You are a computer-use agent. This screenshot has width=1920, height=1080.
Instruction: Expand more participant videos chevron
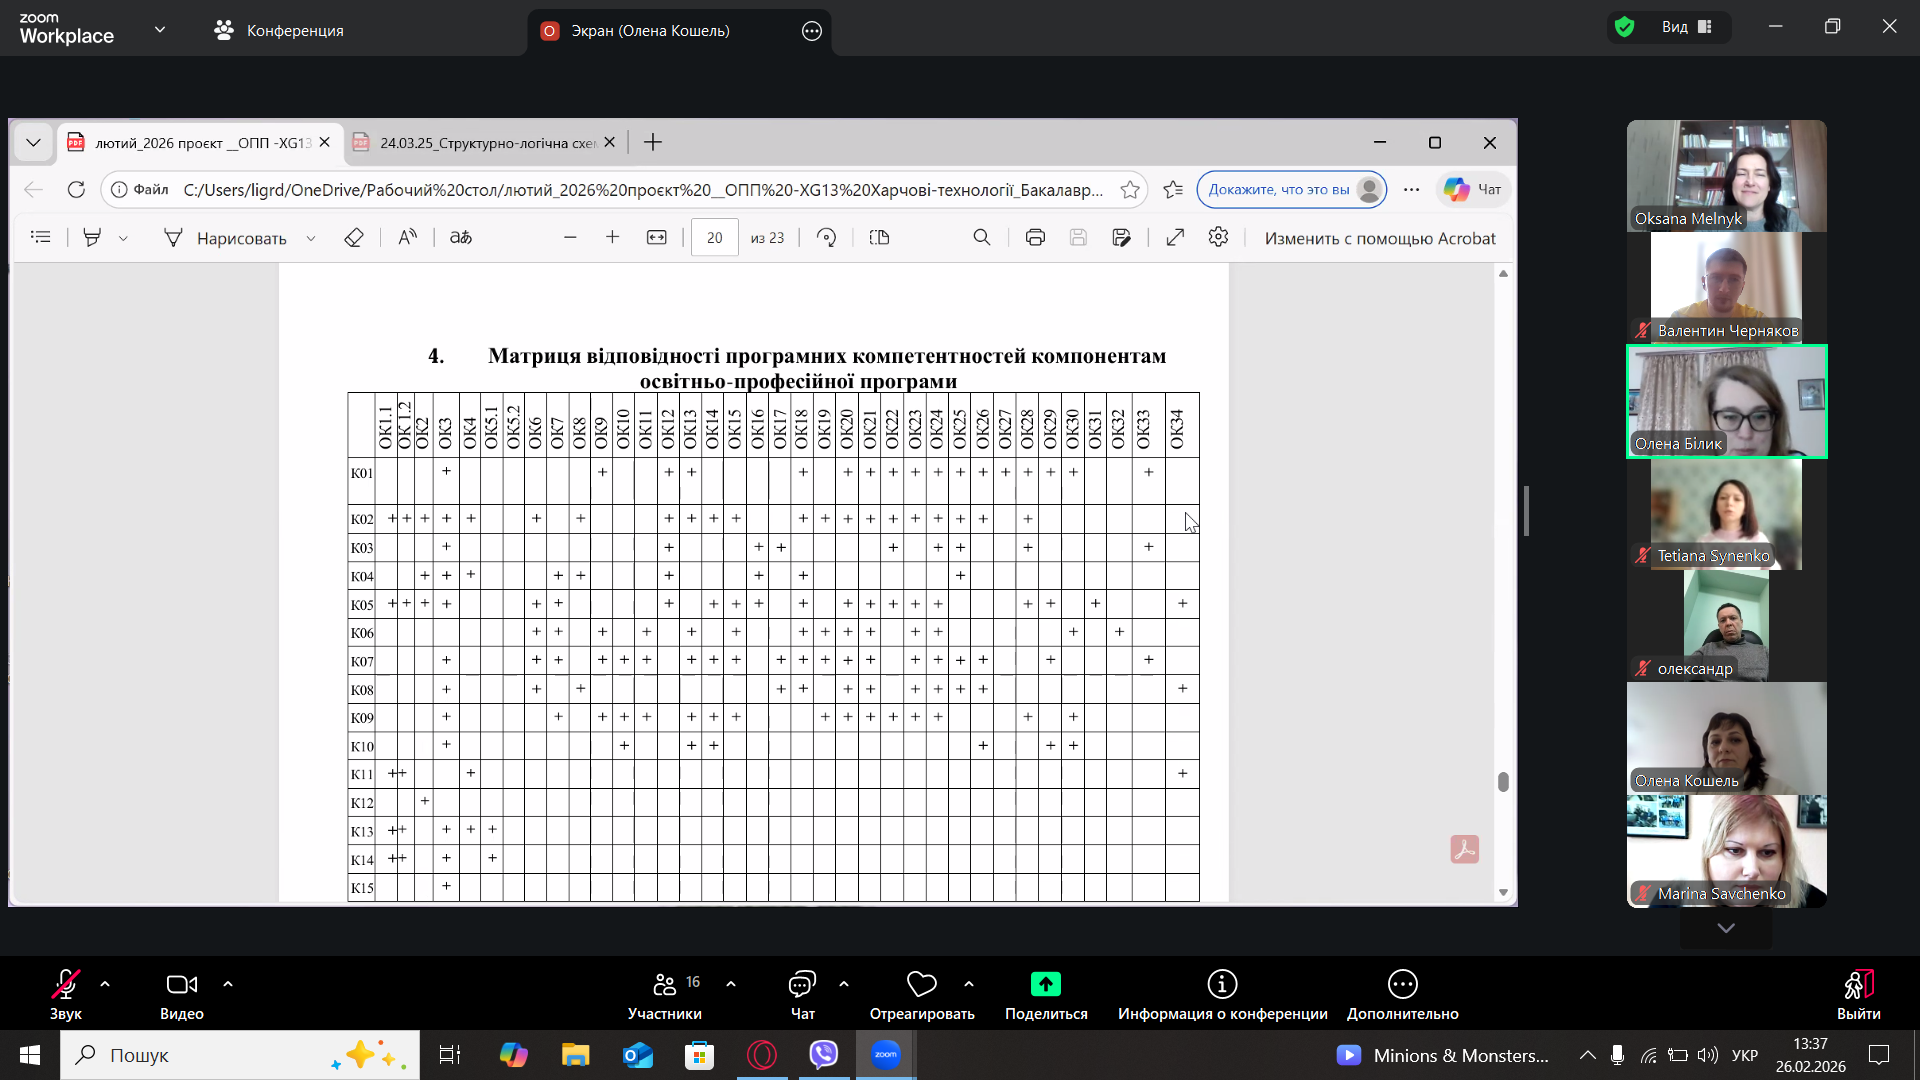point(1726,928)
